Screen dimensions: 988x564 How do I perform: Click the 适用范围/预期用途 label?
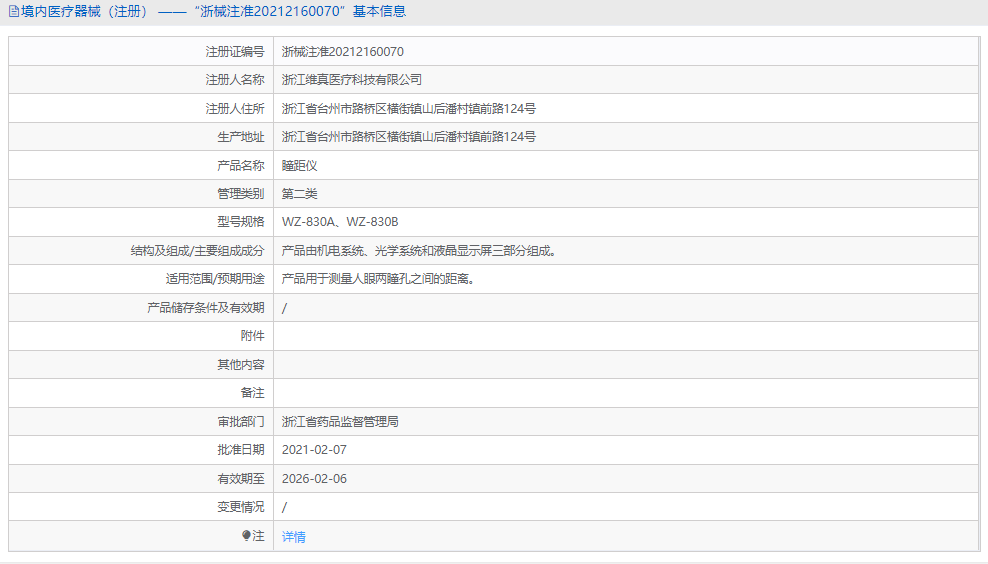215,279
